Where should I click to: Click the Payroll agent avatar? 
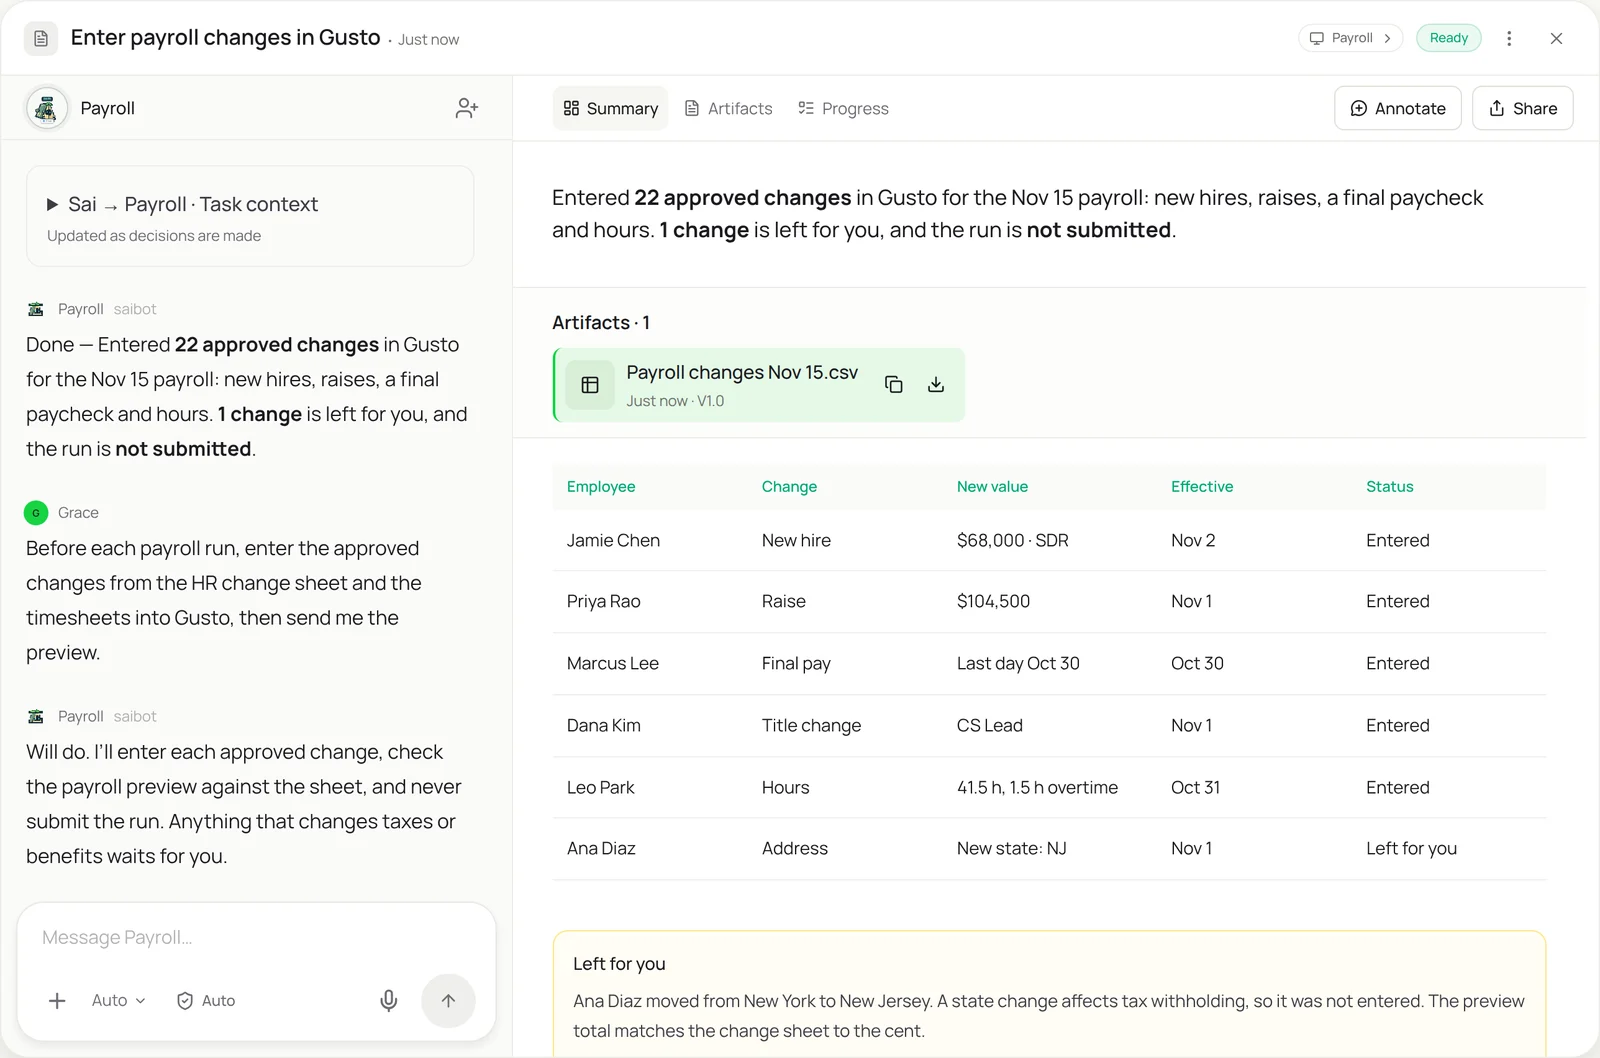point(46,108)
